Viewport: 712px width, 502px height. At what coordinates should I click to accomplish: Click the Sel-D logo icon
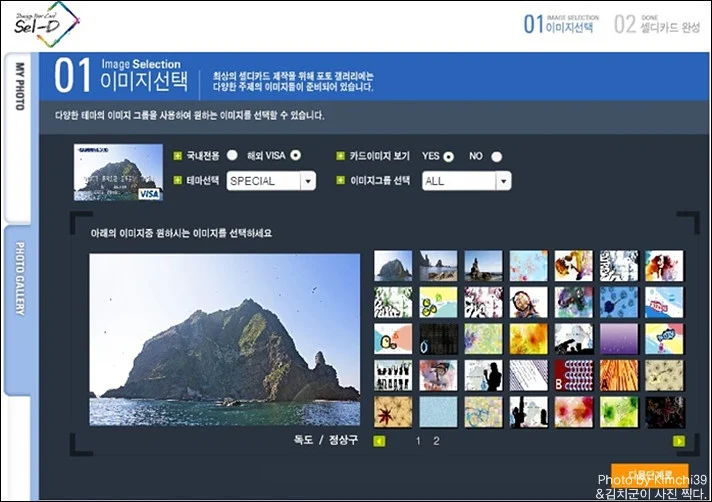[46, 25]
